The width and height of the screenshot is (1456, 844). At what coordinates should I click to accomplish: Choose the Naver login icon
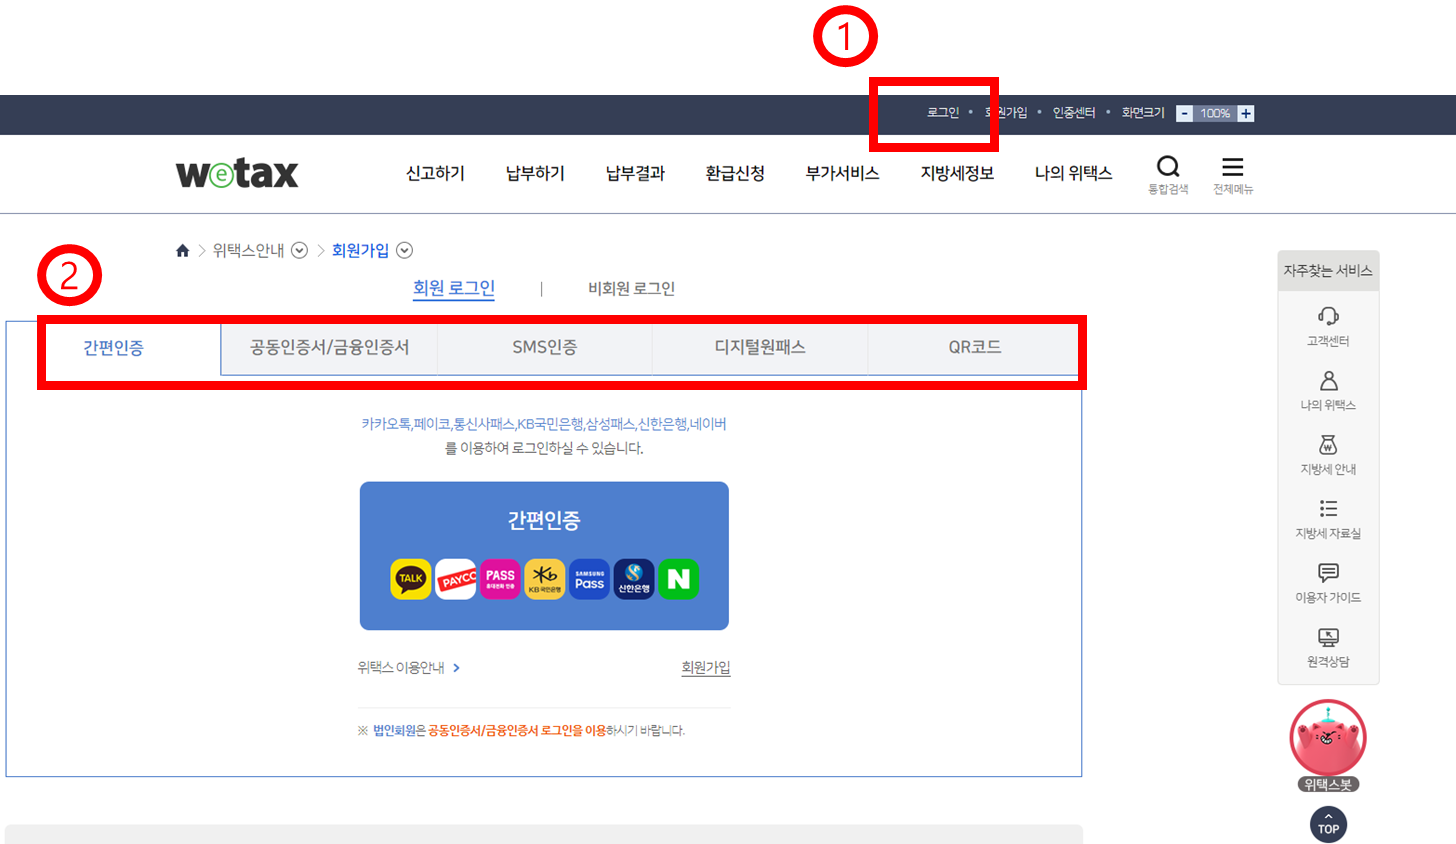pyautogui.click(x=678, y=579)
